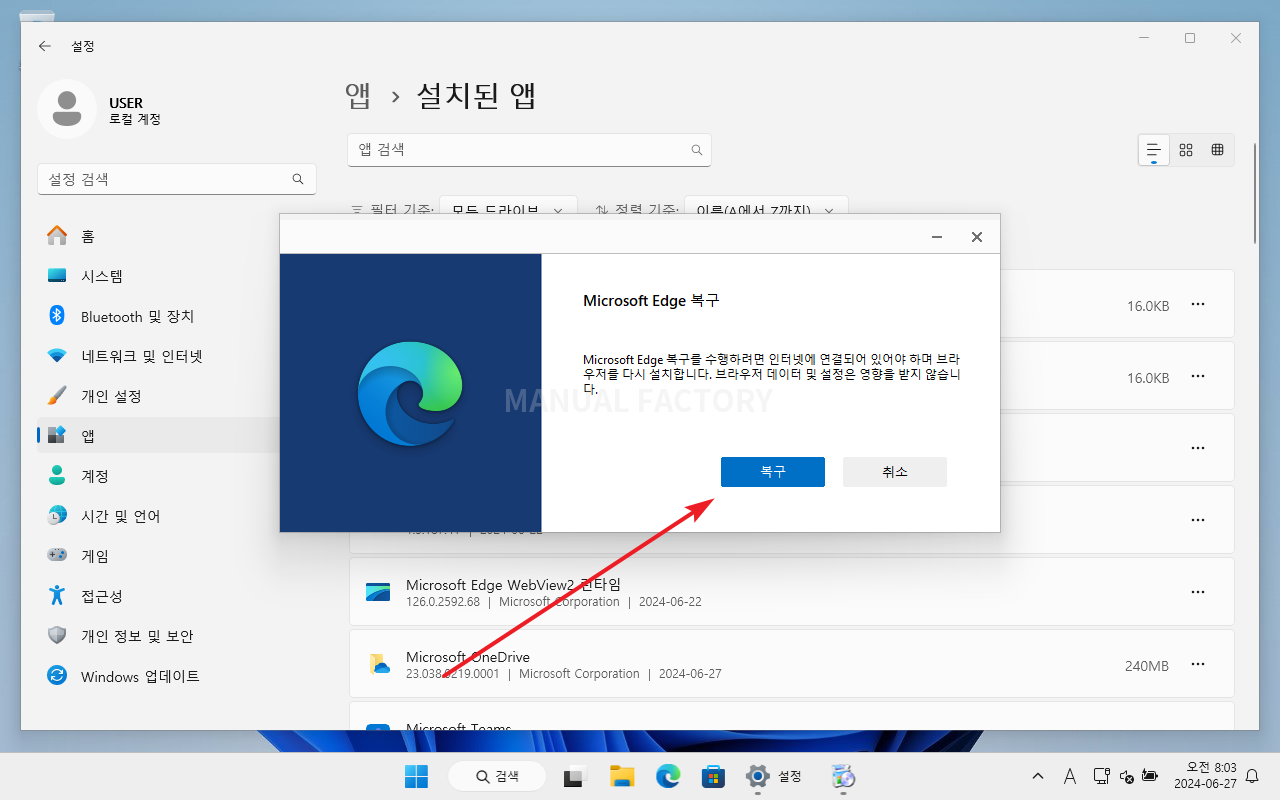Open the taskbar clock and date
The height and width of the screenshot is (800, 1280).
(1205, 776)
